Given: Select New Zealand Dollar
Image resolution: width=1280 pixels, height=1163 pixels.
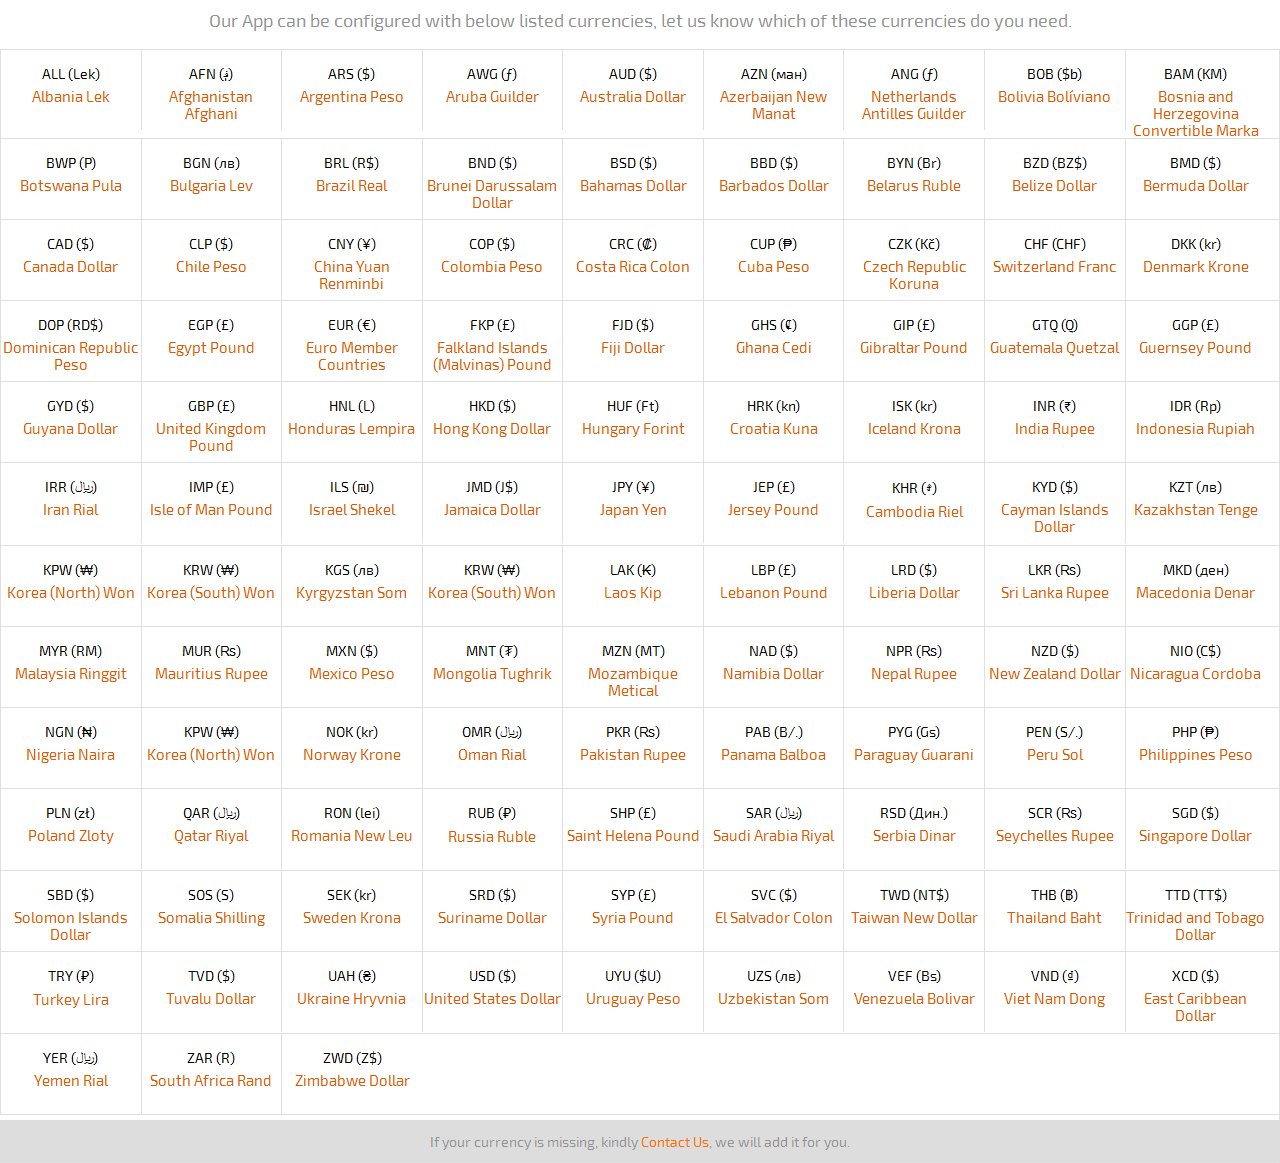Looking at the screenshot, I should click(1054, 674).
